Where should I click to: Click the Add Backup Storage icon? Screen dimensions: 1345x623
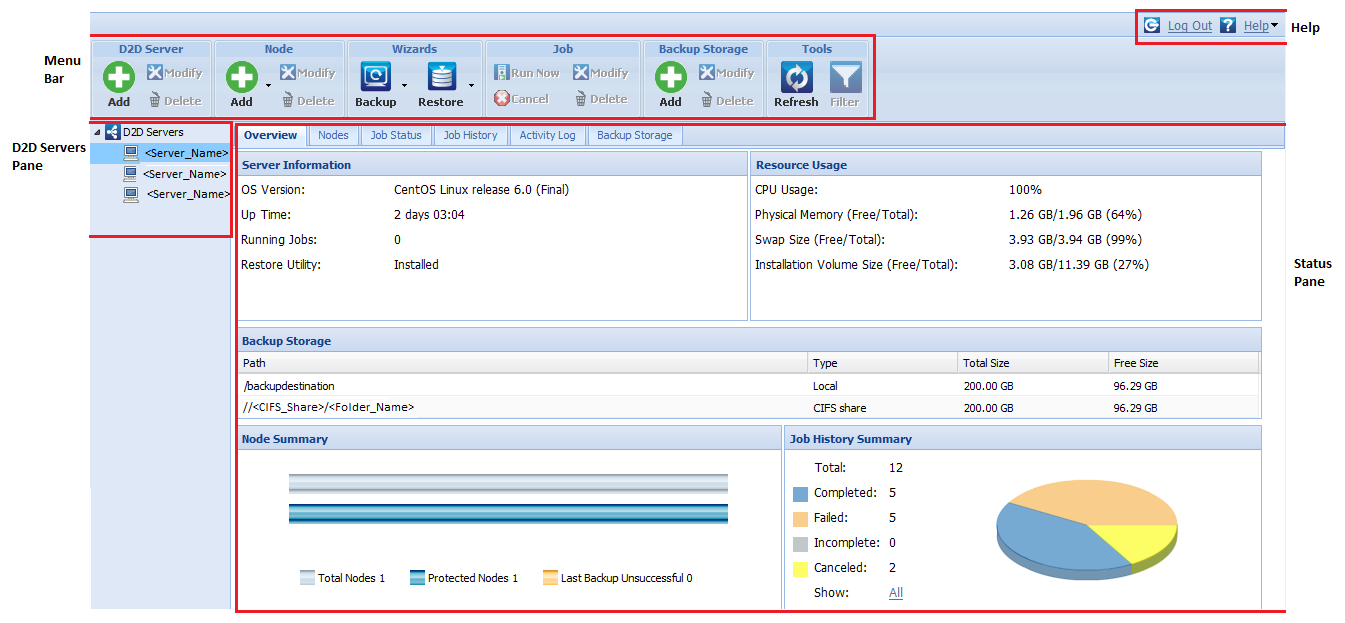point(669,76)
